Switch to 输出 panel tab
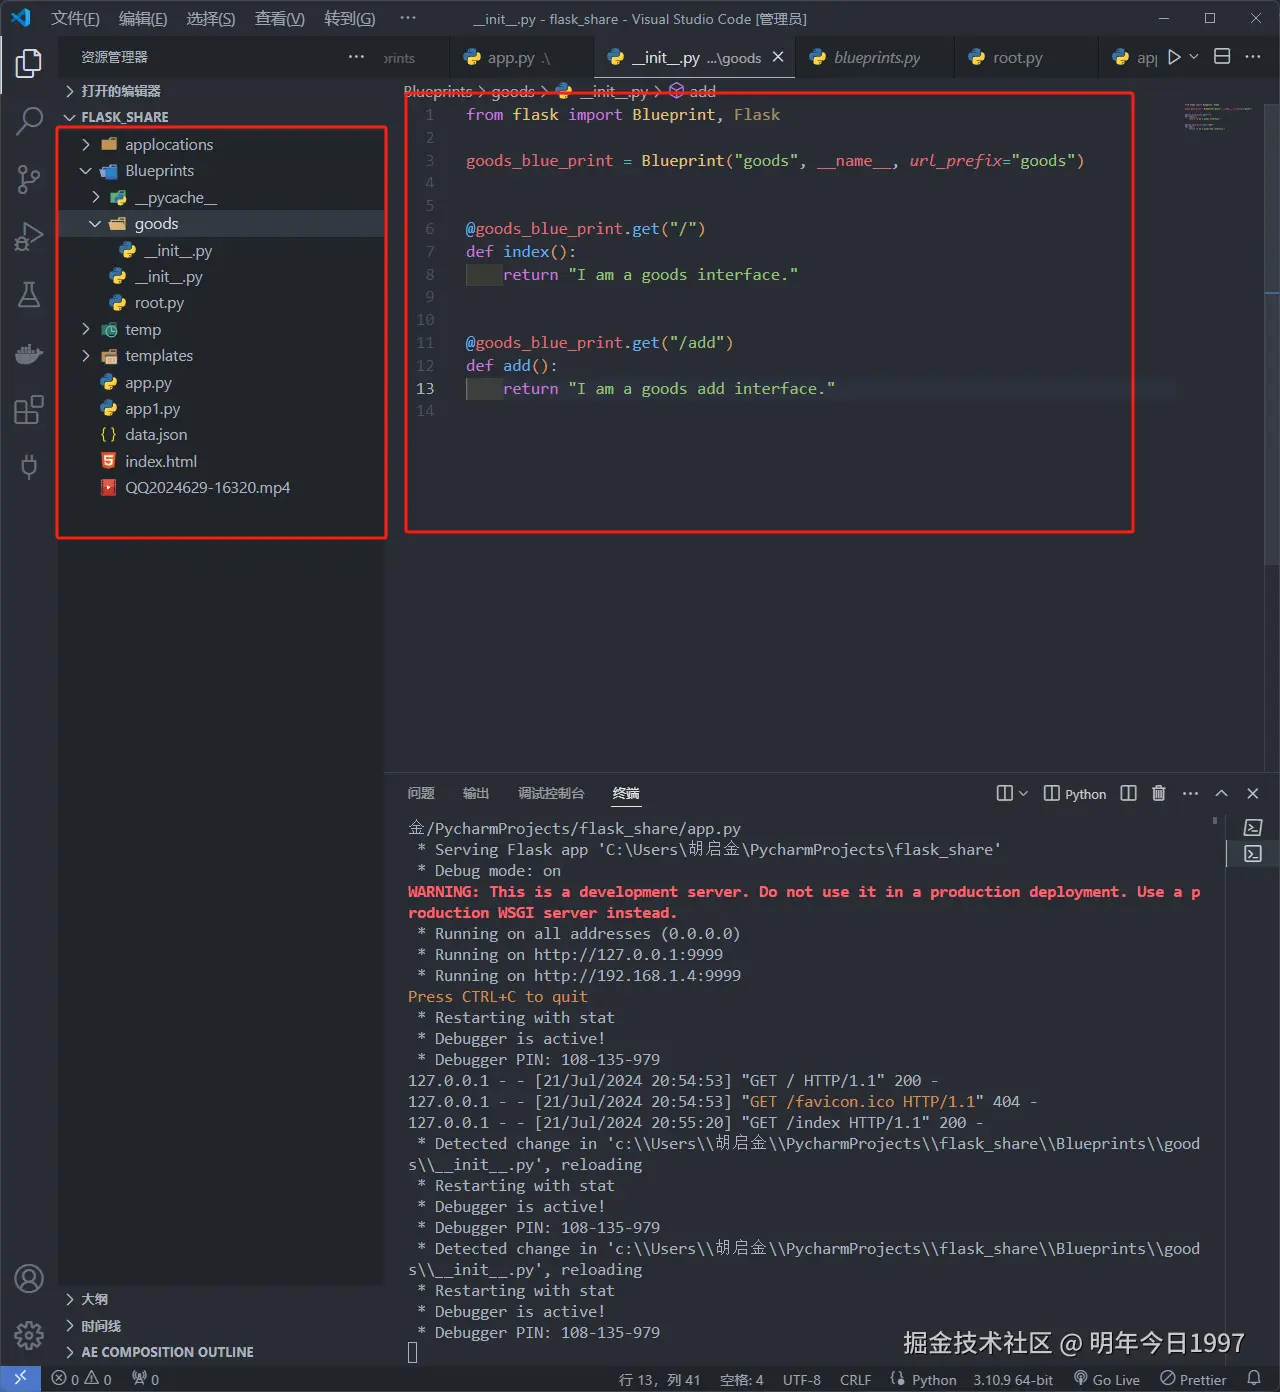1280x1392 pixels. pos(476,793)
